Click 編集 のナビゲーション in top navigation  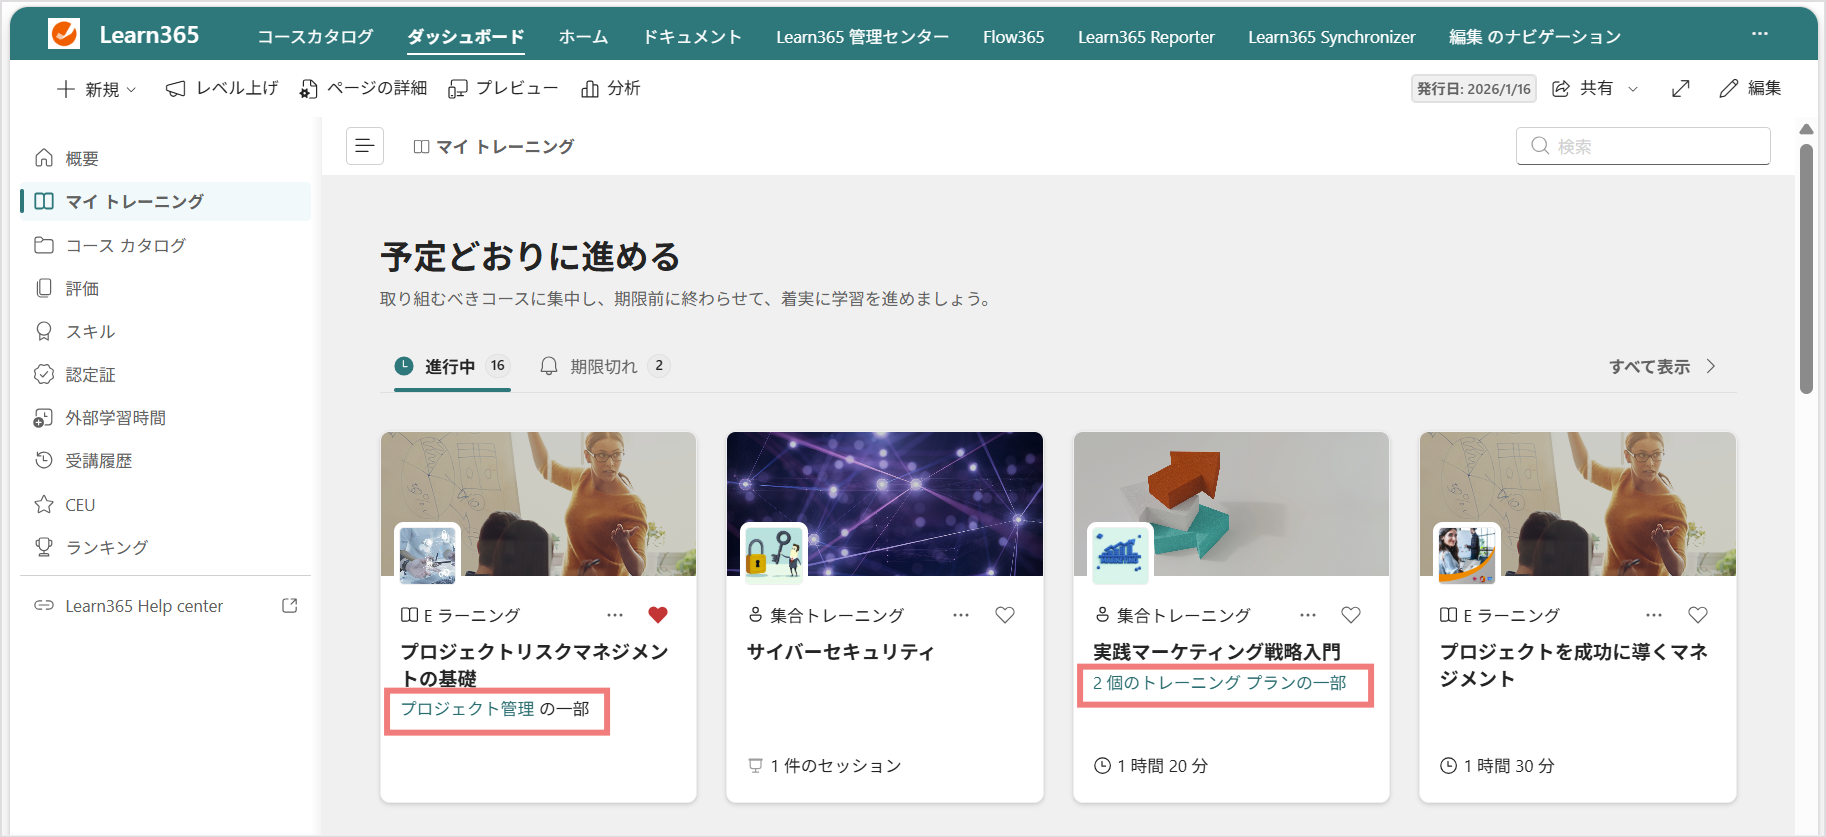[1535, 37]
